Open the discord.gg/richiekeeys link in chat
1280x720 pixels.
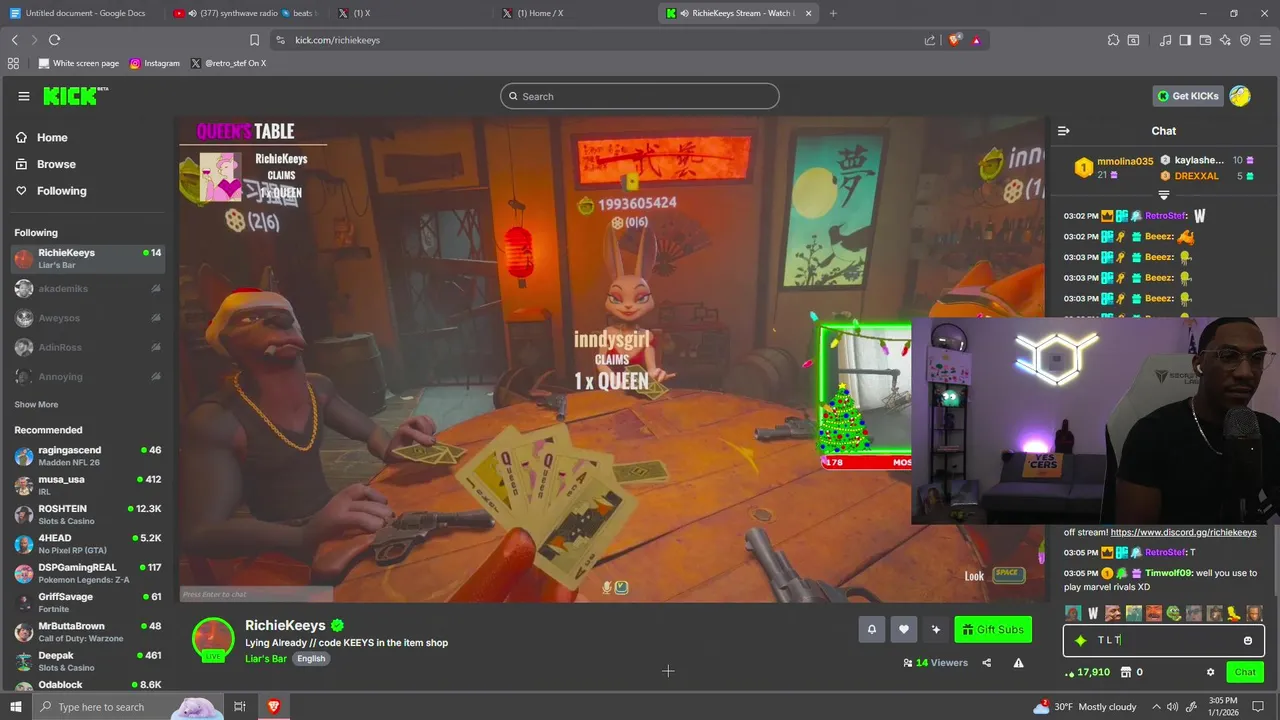(1183, 532)
